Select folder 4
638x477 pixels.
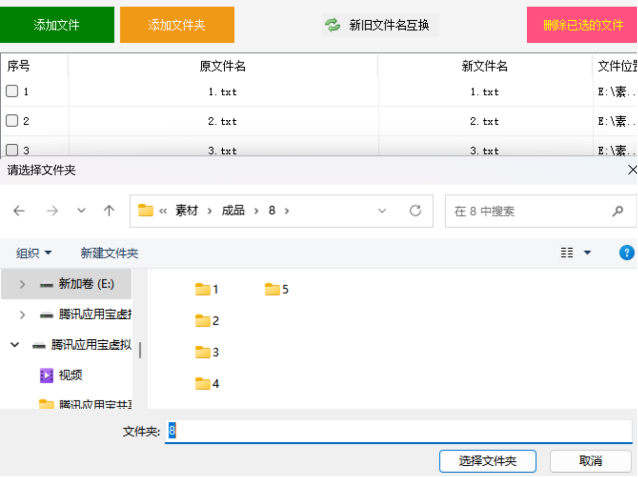pyautogui.click(x=207, y=383)
